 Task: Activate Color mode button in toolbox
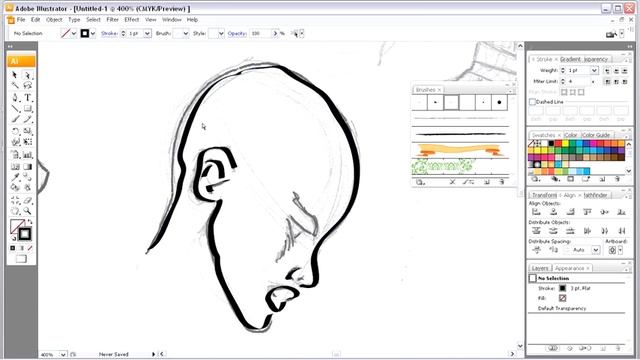[13, 248]
